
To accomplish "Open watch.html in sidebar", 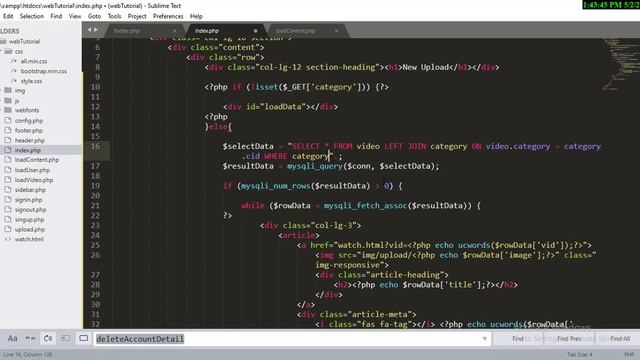I will click(x=29, y=239).
